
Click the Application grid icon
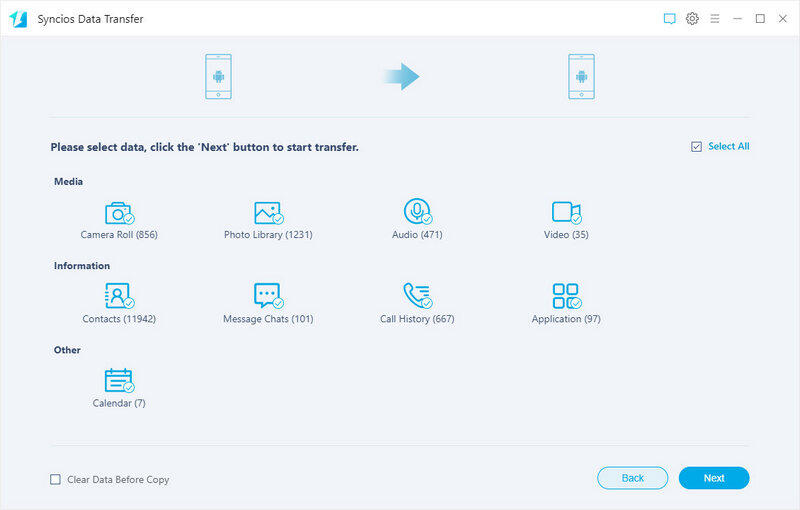tap(565, 296)
